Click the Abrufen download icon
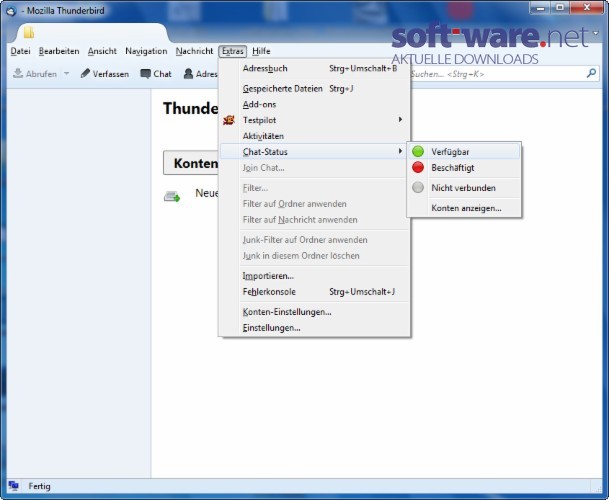This screenshot has width=609, height=500. click(18, 73)
